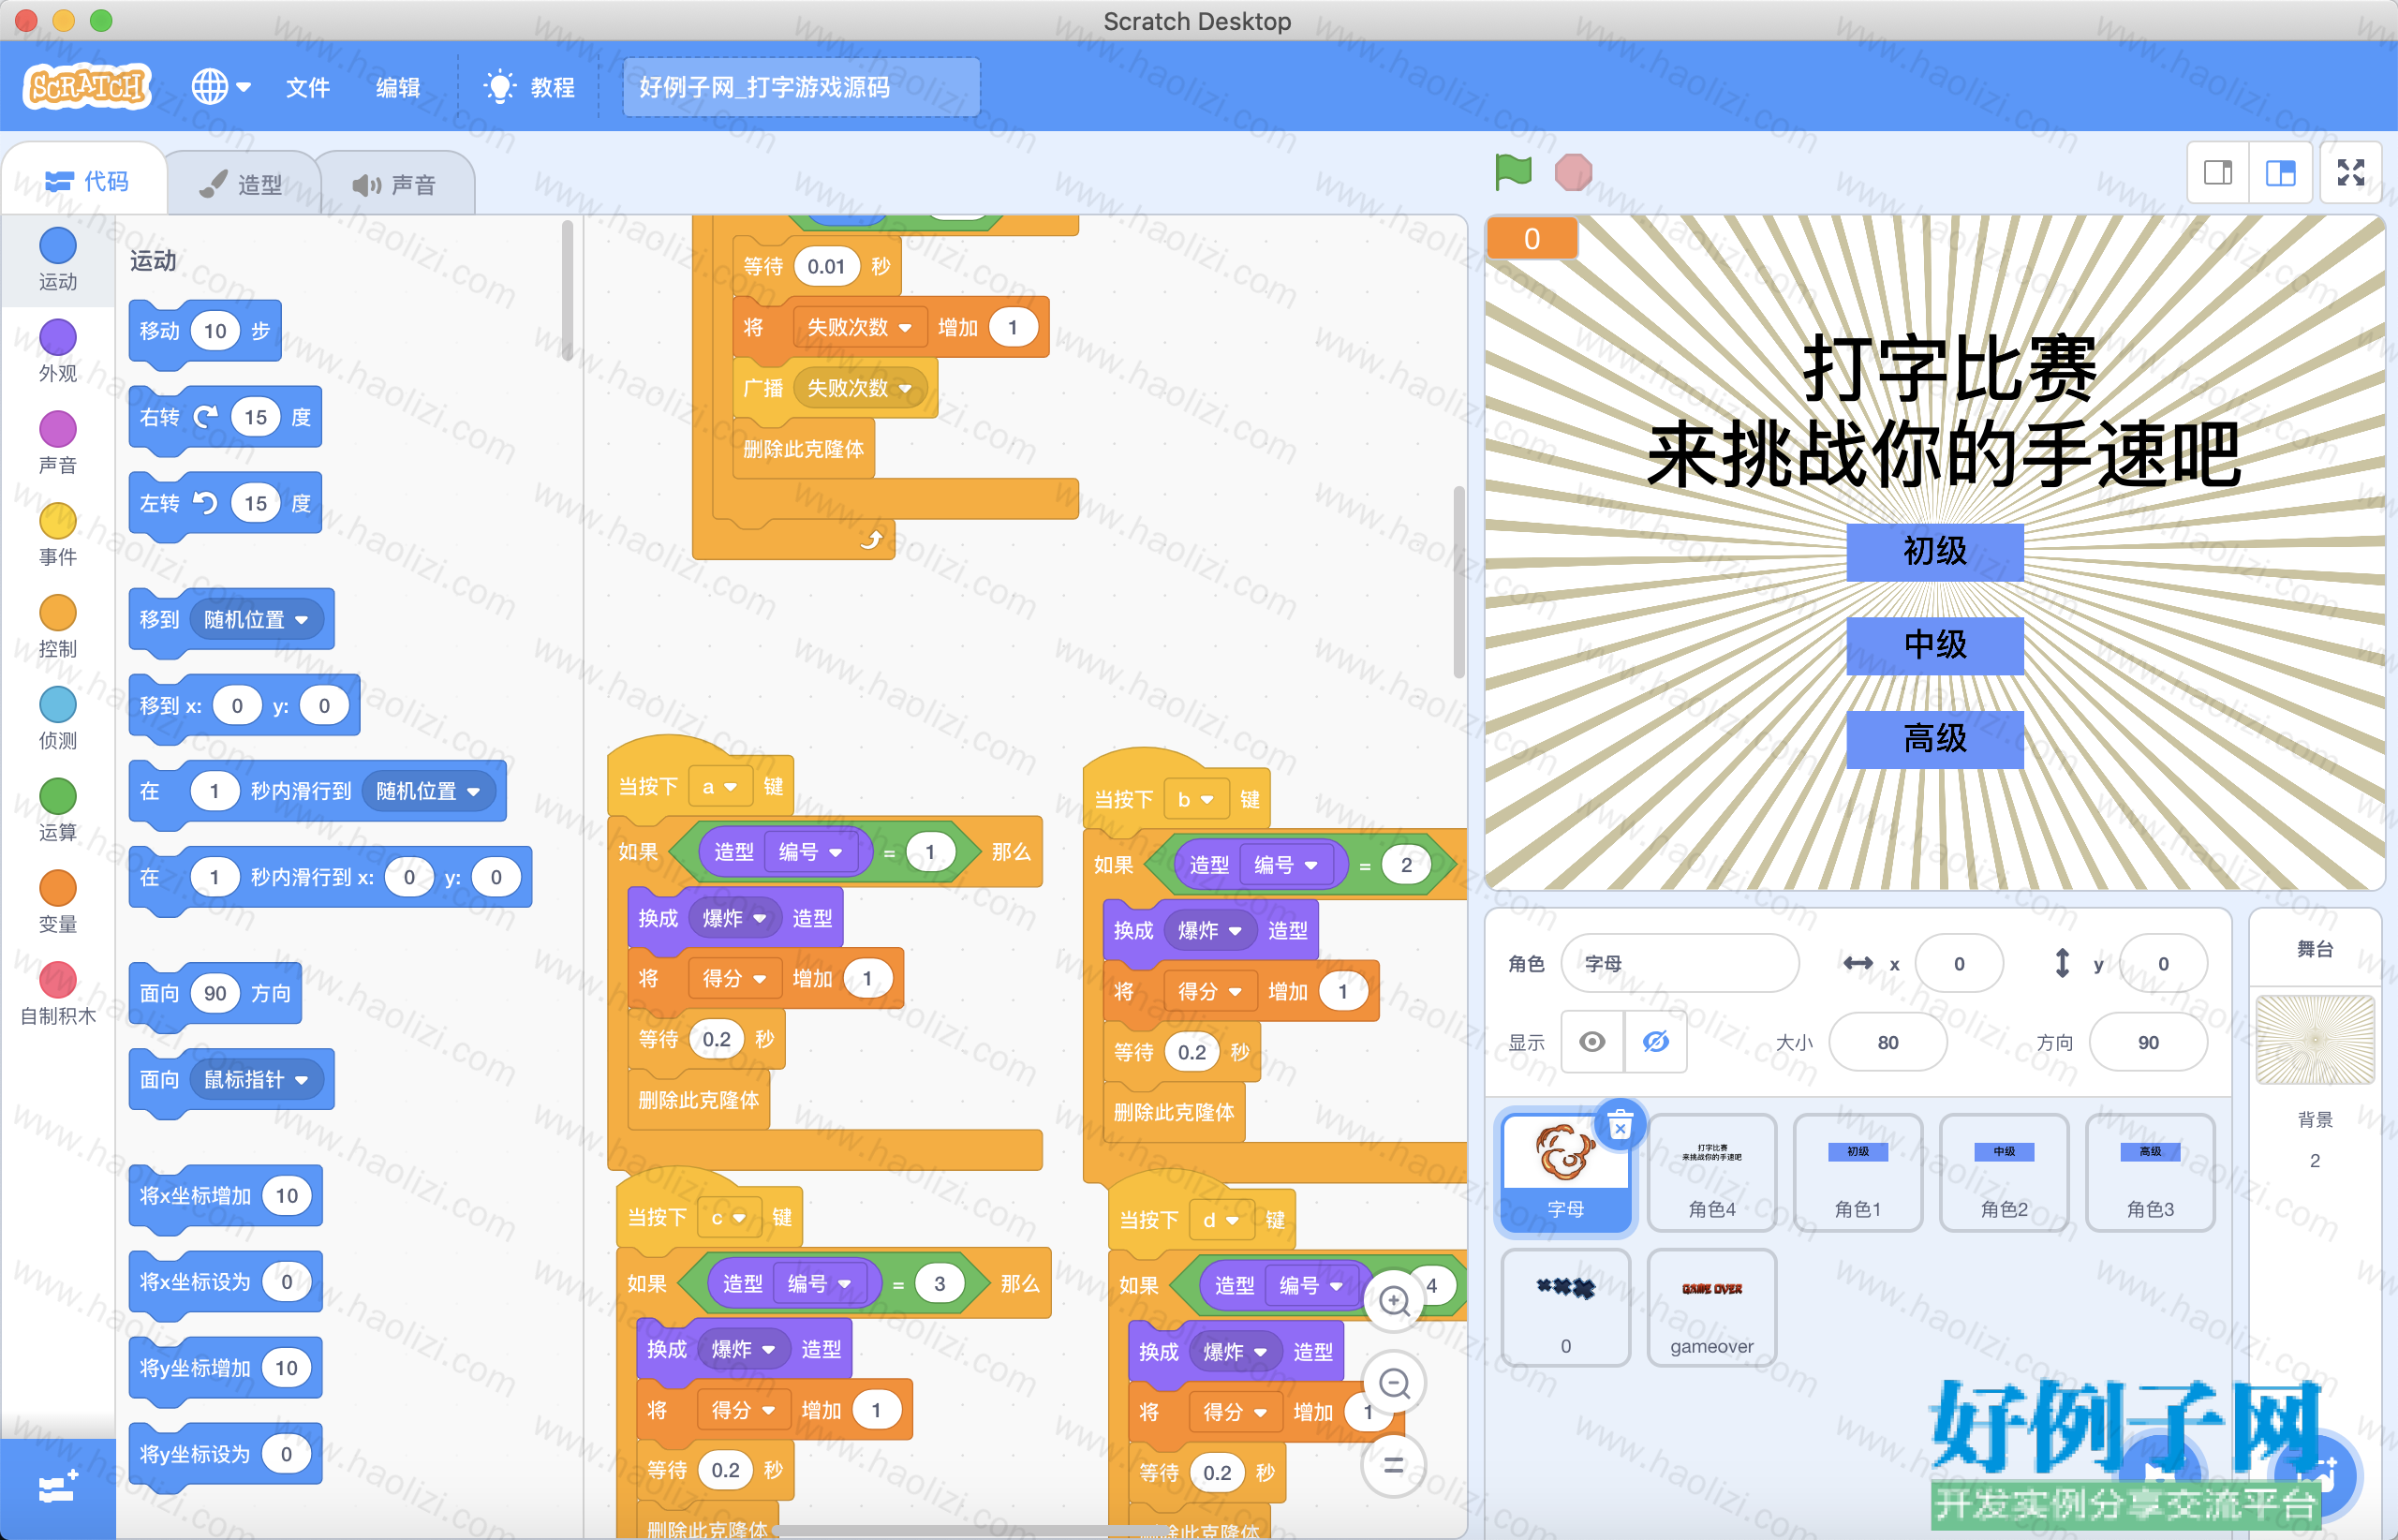Viewport: 2398px width, 1540px height.
Task: Switch to small stage layout
Action: (2218, 173)
